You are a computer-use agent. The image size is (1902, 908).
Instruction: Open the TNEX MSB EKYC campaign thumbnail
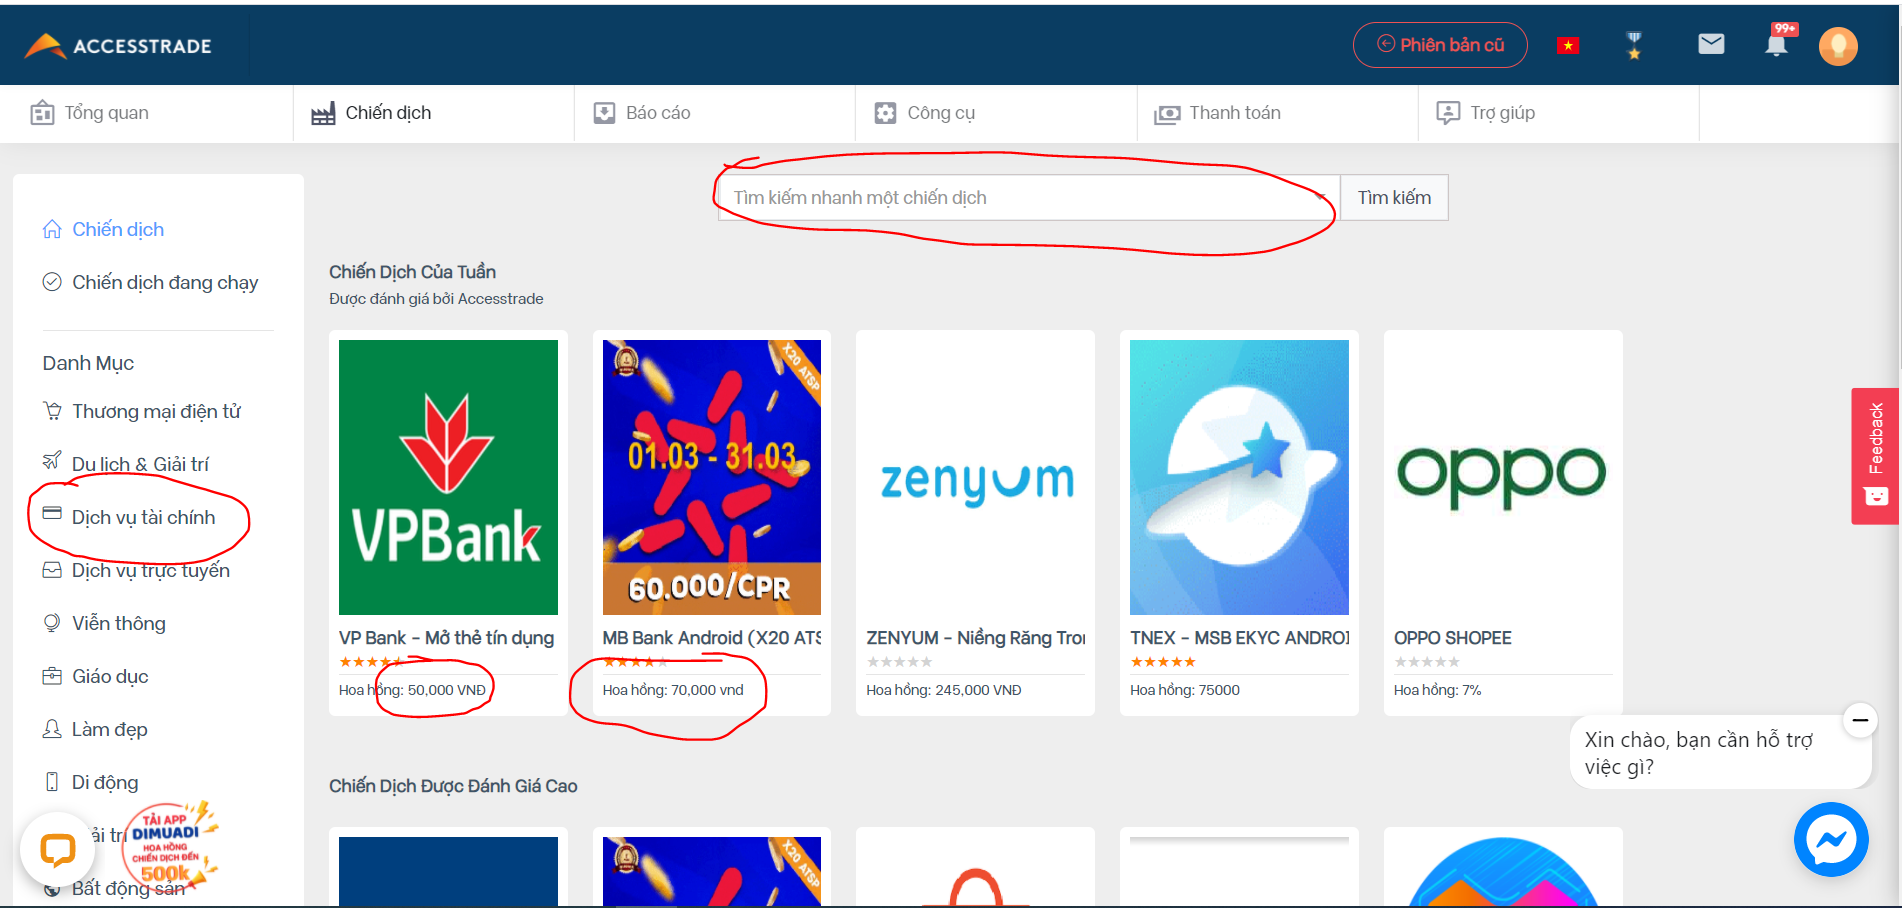click(1239, 477)
